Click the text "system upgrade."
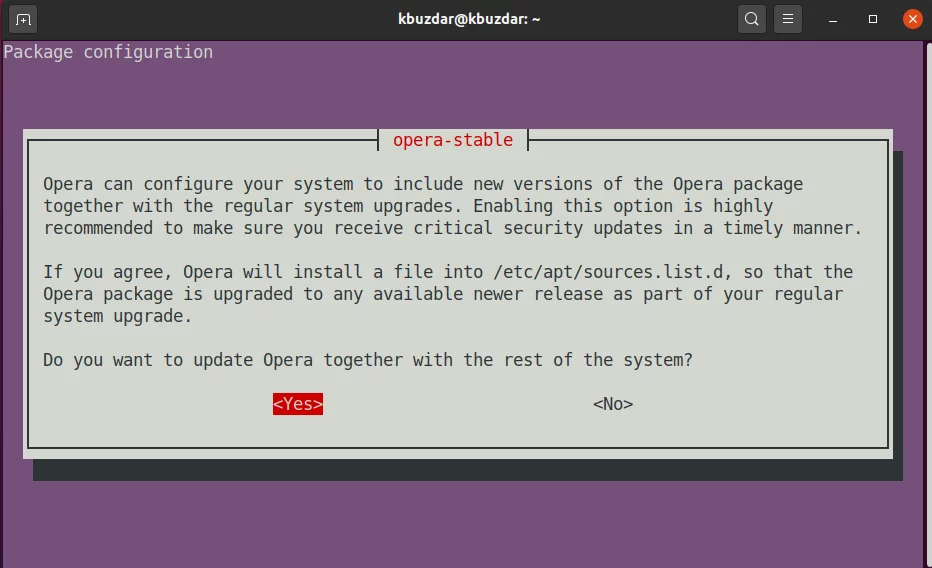This screenshot has width=932, height=568. click(118, 316)
